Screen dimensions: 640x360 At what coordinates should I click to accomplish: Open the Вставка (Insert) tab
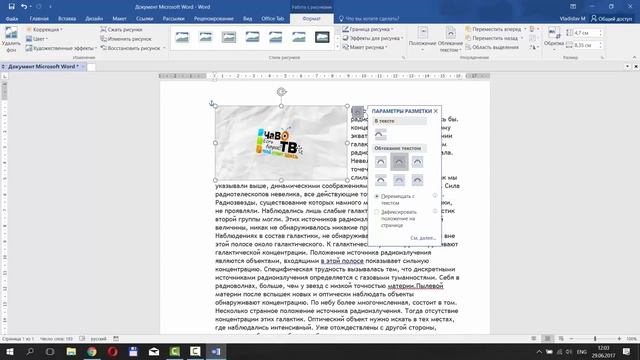[67, 19]
